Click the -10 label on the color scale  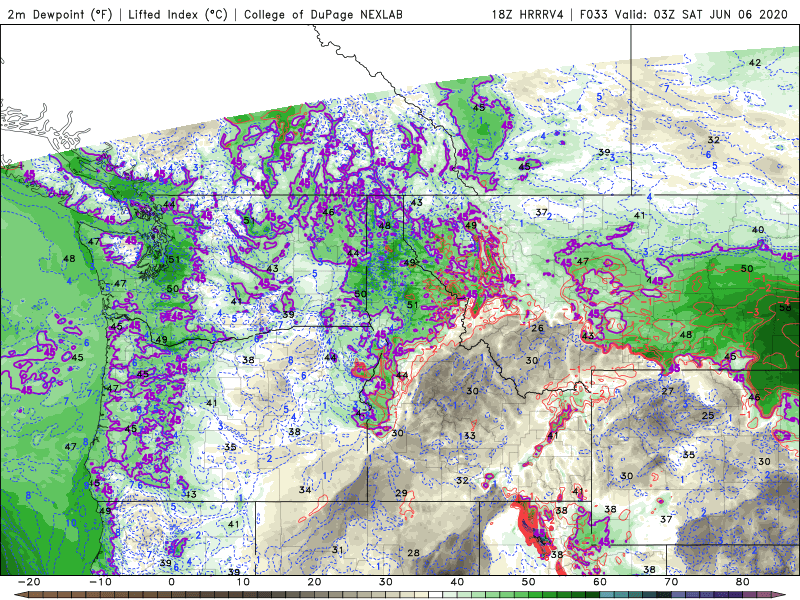coord(100,582)
